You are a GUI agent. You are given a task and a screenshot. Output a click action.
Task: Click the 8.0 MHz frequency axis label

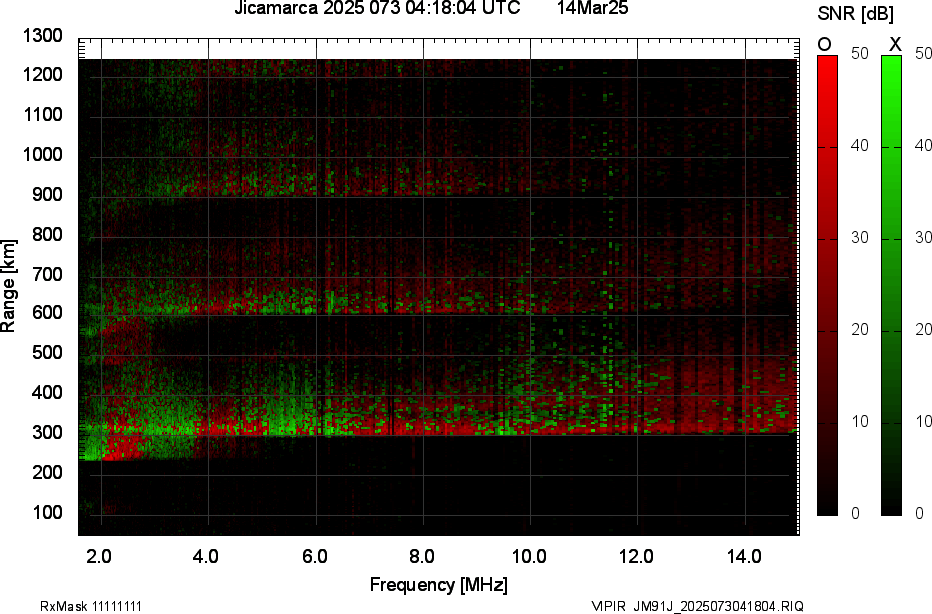pyautogui.click(x=421, y=556)
